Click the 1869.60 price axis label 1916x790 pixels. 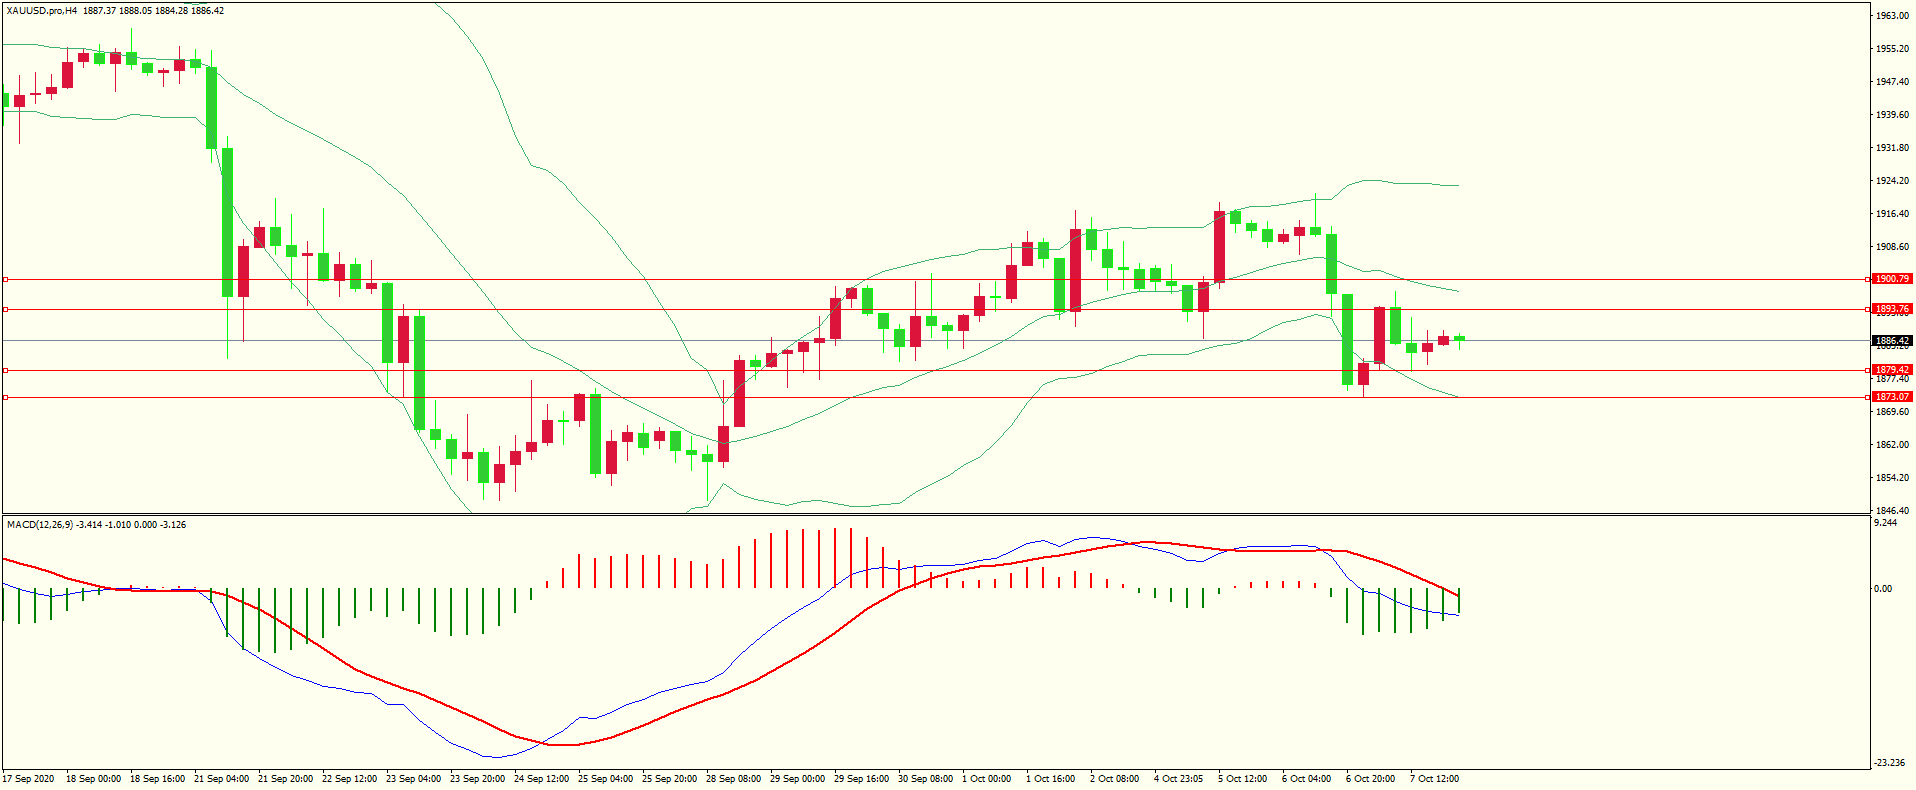1892,412
